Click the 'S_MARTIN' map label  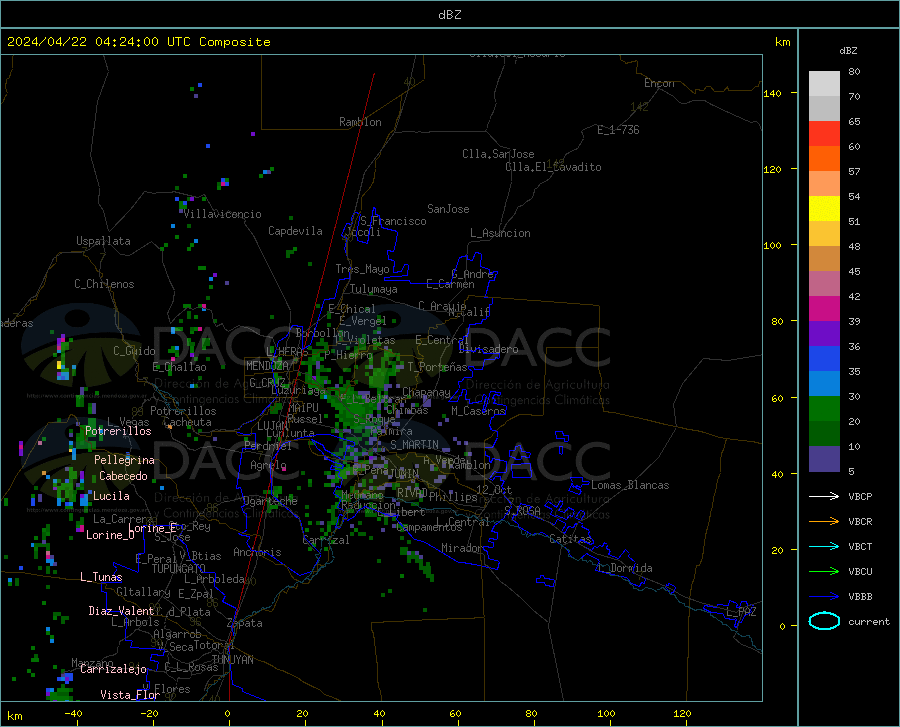[414, 445]
